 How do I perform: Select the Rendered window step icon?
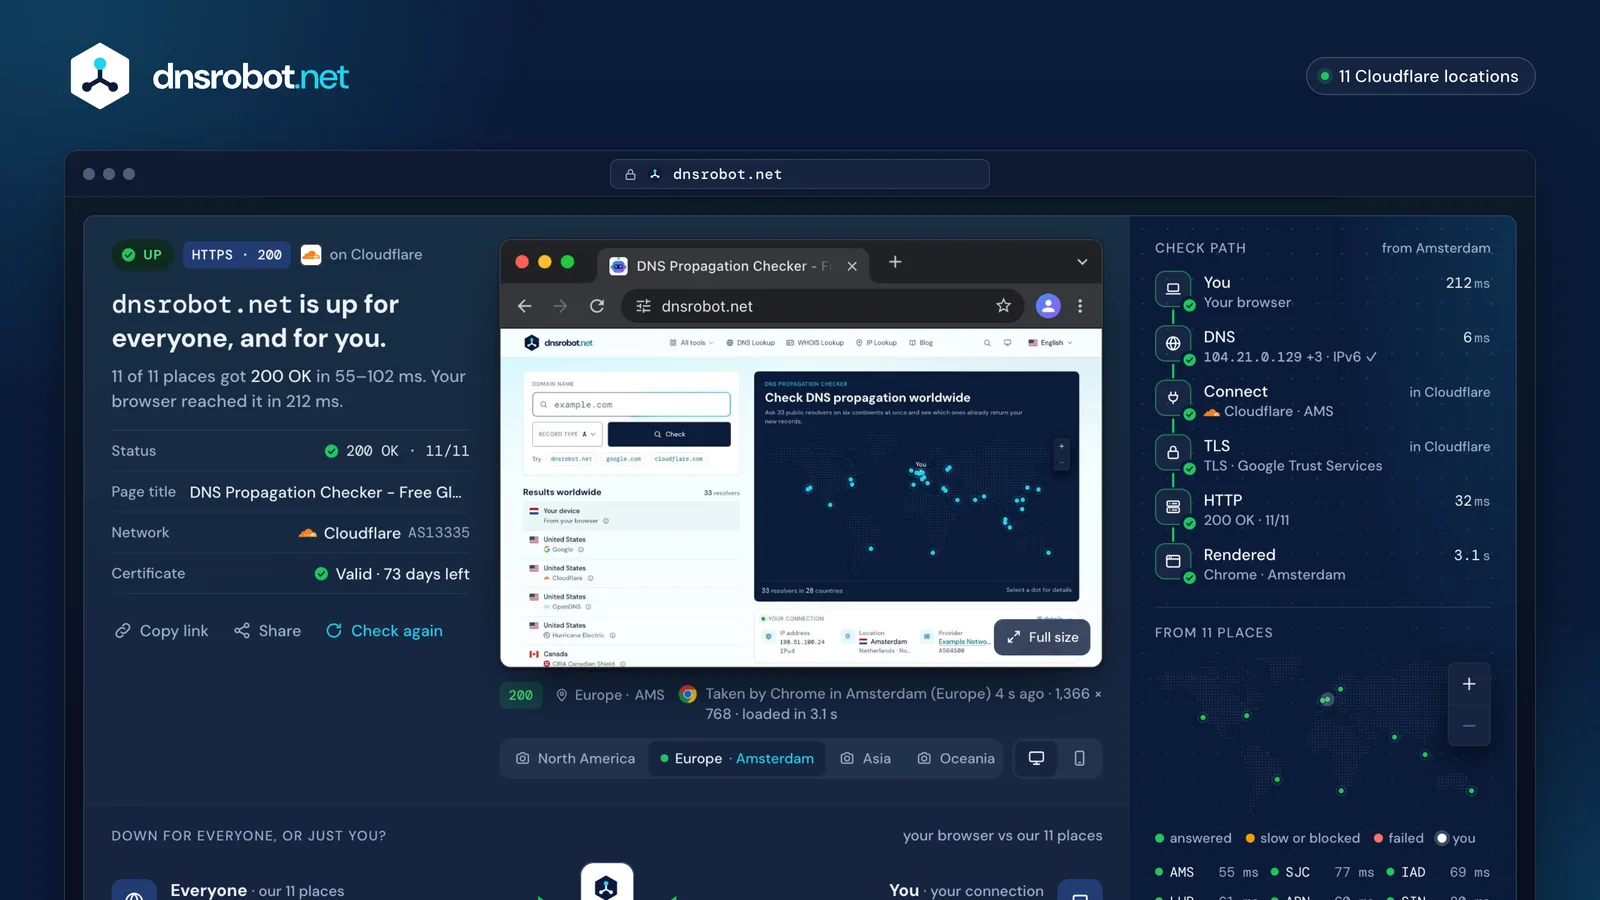tap(1173, 561)
